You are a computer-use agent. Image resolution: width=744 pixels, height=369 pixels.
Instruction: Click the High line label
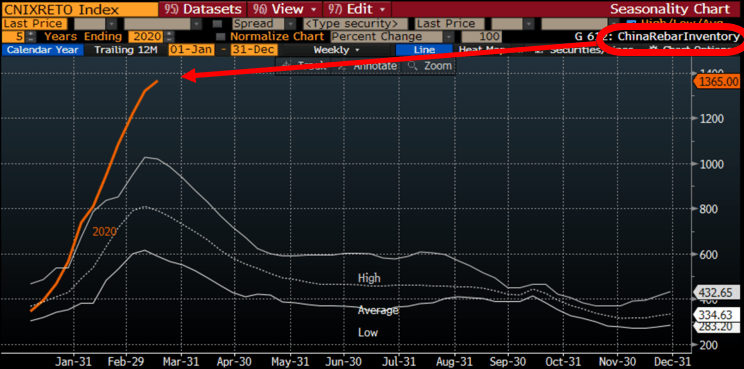pyautogui.click(x=369, y=278)
